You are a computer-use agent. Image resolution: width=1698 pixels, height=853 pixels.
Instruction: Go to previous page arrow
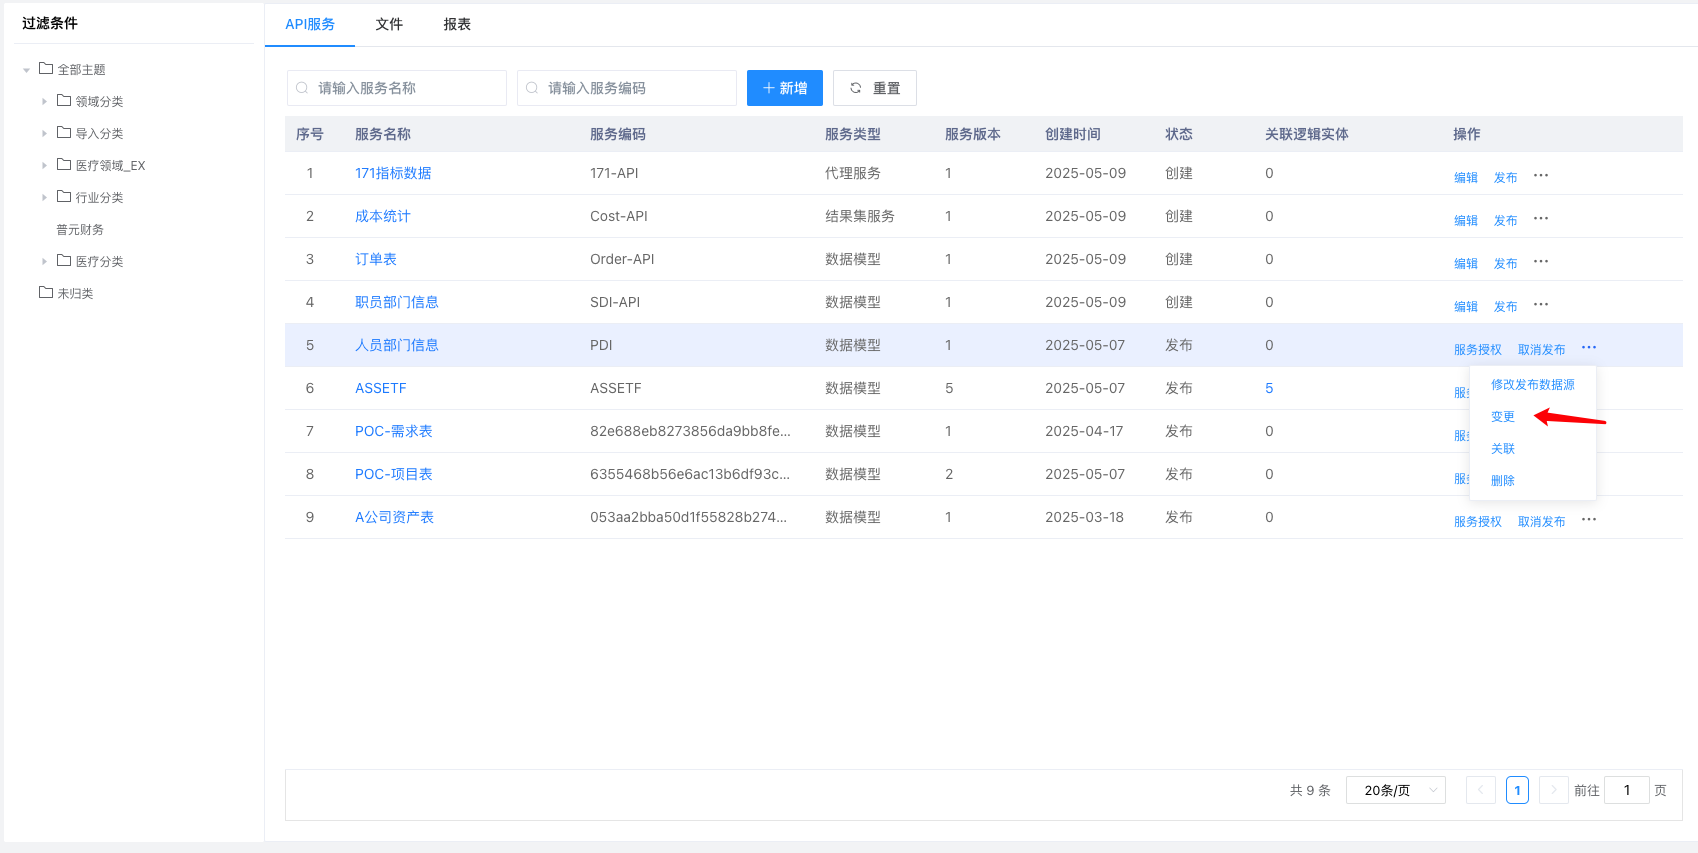(x=1480, y=790)
